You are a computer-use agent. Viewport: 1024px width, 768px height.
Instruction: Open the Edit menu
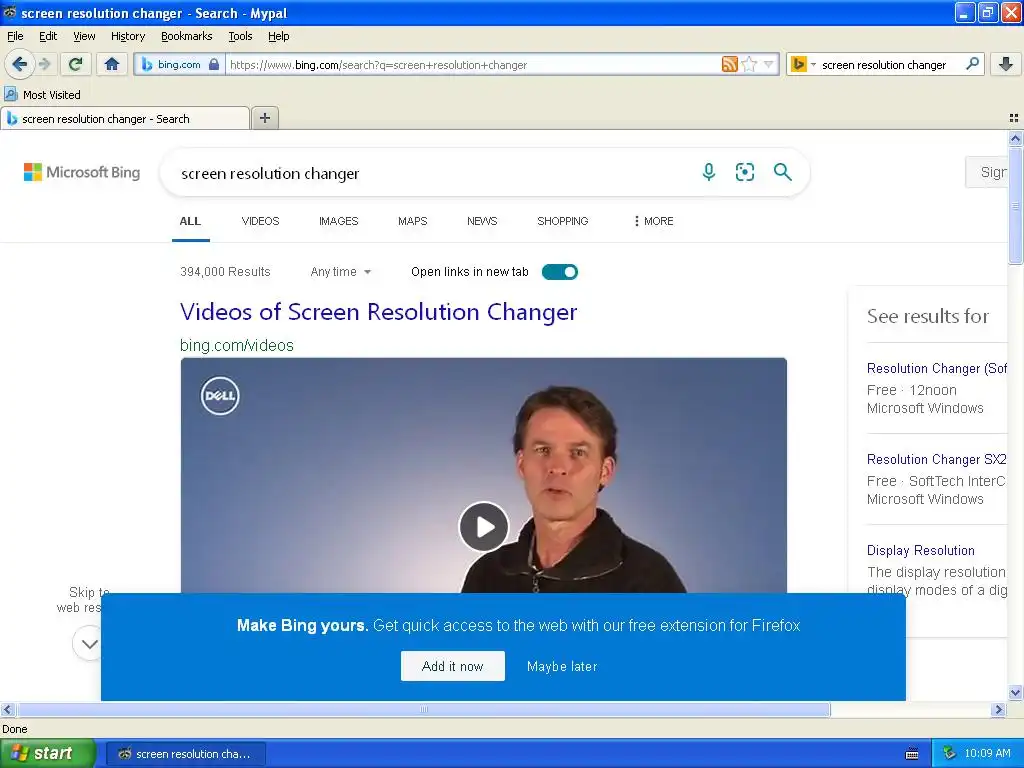[48, 36]
